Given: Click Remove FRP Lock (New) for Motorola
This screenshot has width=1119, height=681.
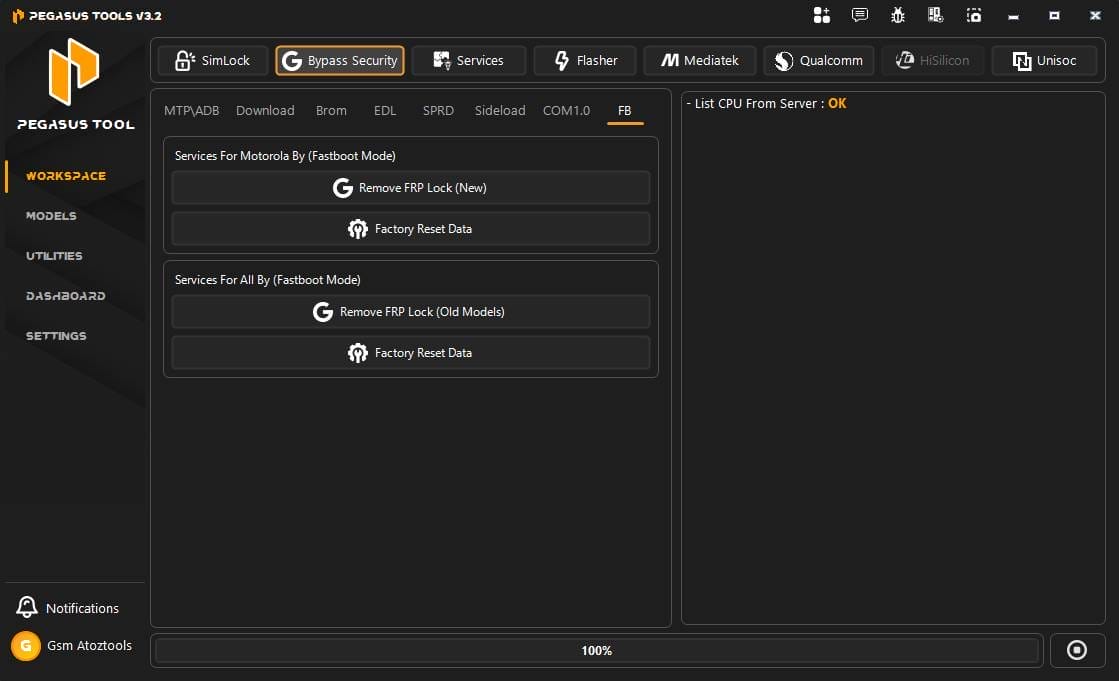Looking at the screenshot, I should [410, 187].
